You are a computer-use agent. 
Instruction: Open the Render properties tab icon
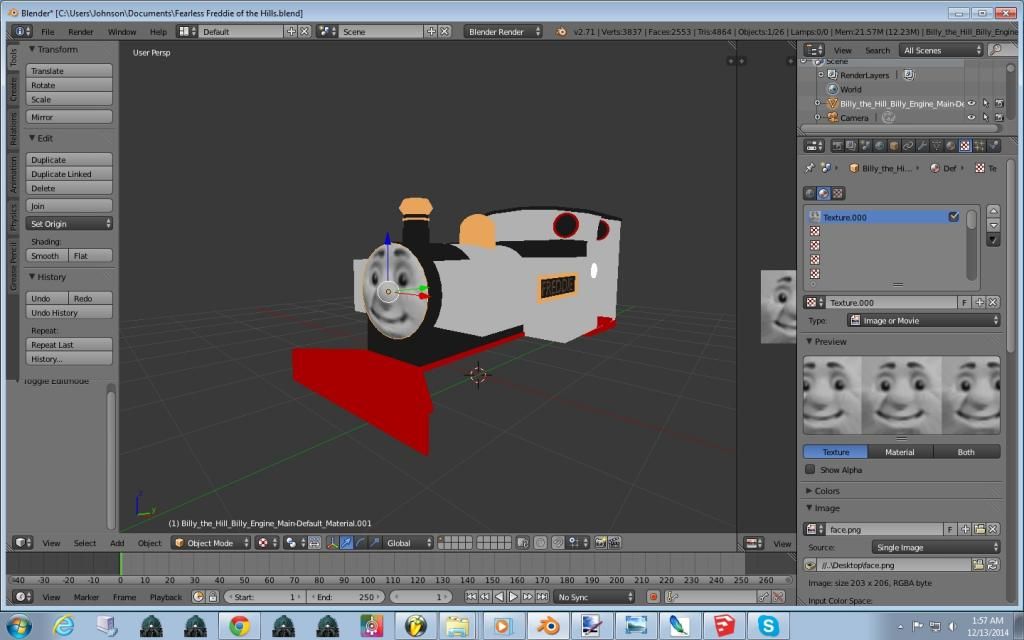coord(836,146)
